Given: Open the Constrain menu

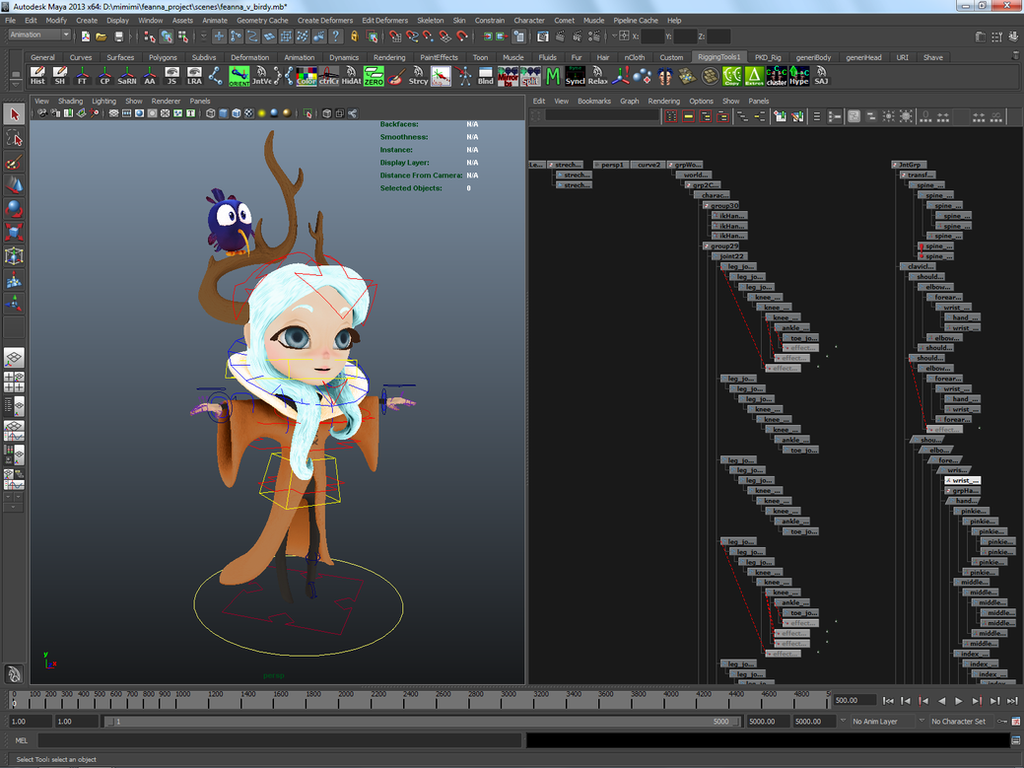Looking at the screenshot, I should (x=490, y=20).
